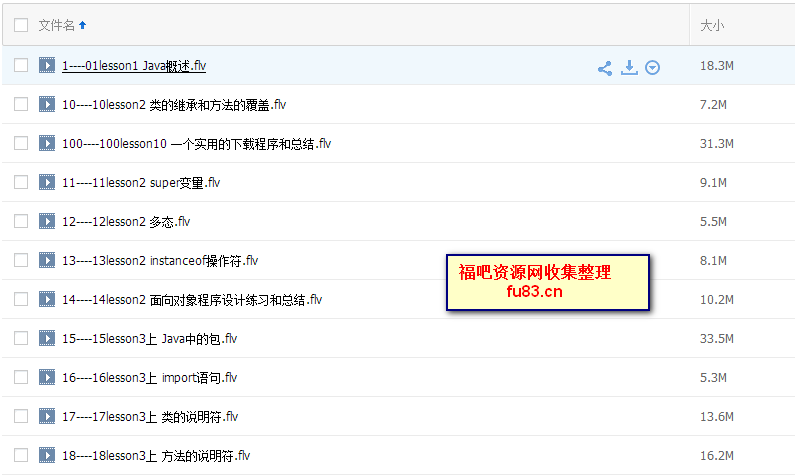Toggle the select-all checkbox in header
Screen dimensions: 795x475
click(21, 25)
